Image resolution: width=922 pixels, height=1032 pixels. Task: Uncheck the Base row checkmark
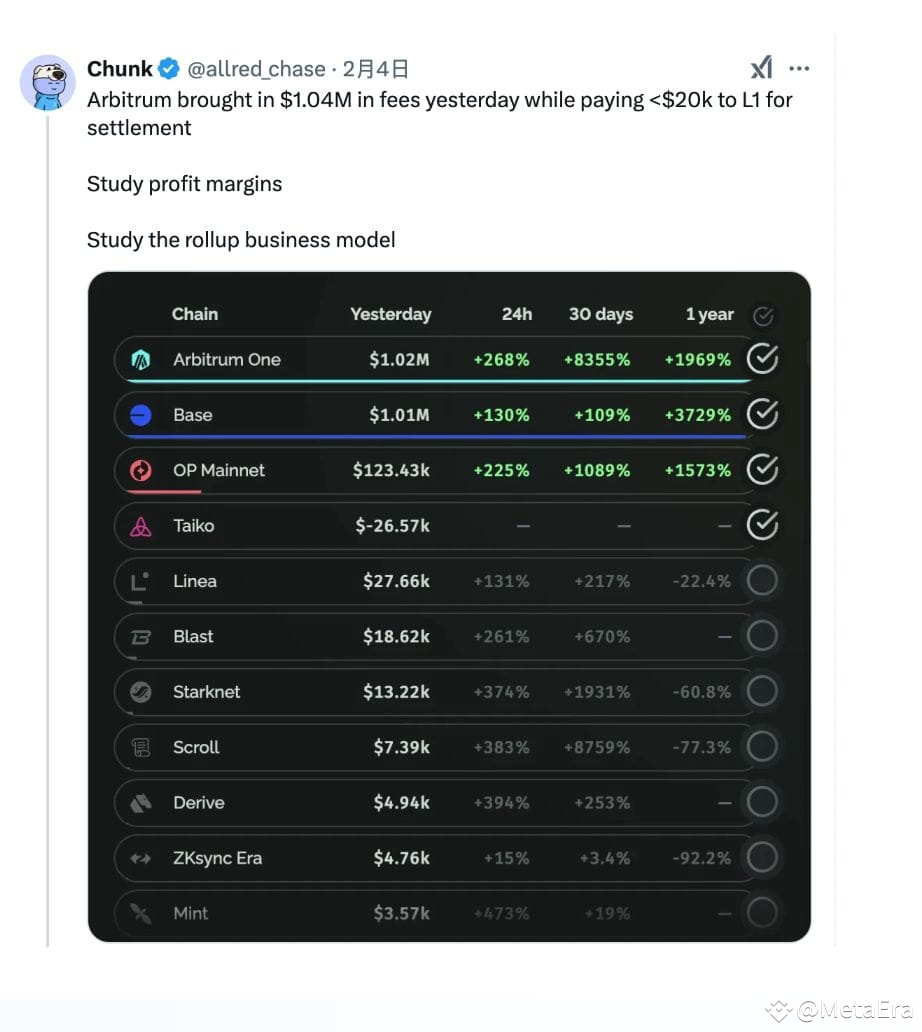tap(763, 414)
